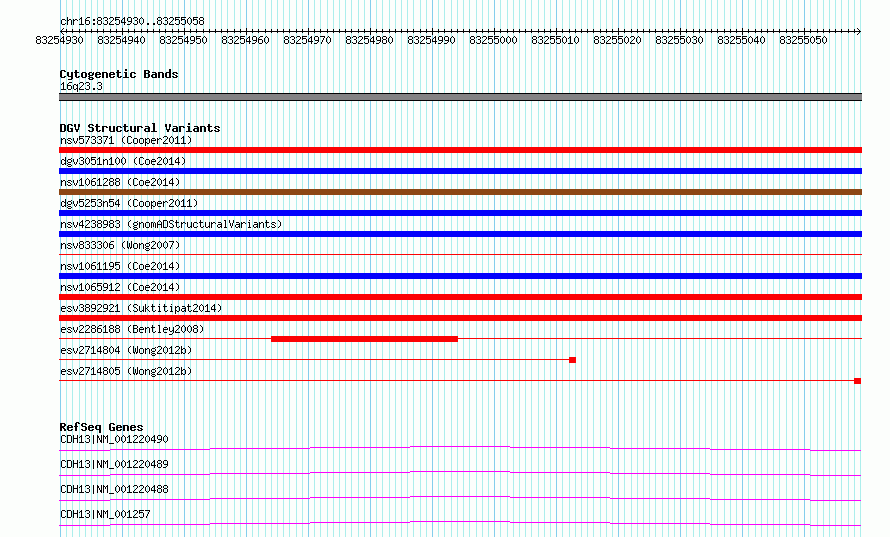Open variant dgv5253n54 (Cooper2011) label

coord(129,203)
